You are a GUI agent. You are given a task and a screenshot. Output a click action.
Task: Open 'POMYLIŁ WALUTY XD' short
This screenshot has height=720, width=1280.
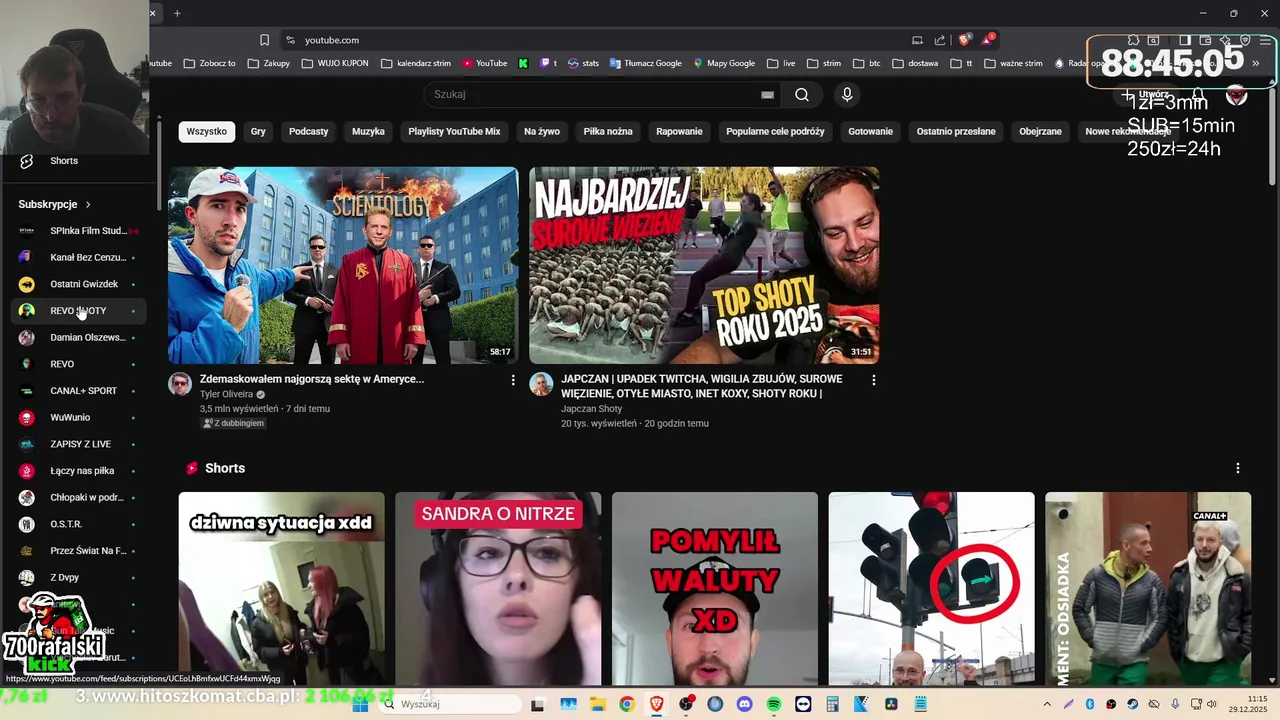715,588
